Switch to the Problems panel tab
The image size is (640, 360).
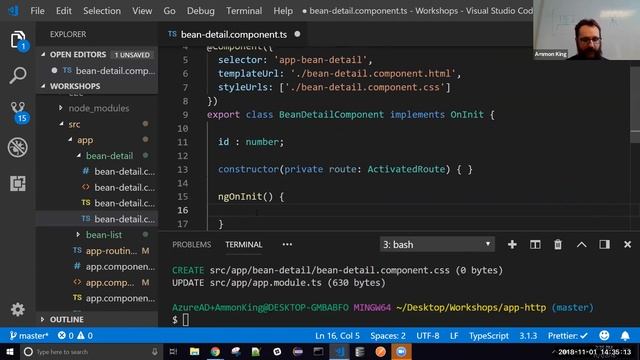coord(191,244)
